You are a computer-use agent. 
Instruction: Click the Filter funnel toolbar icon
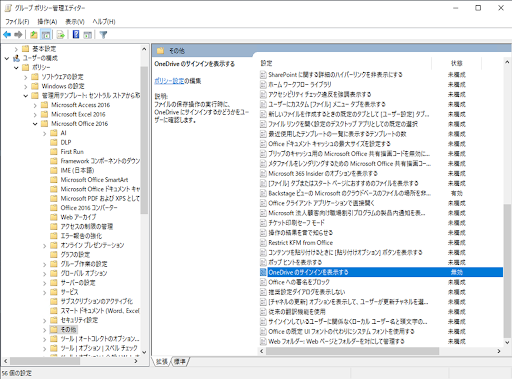[x=103, y=34]
